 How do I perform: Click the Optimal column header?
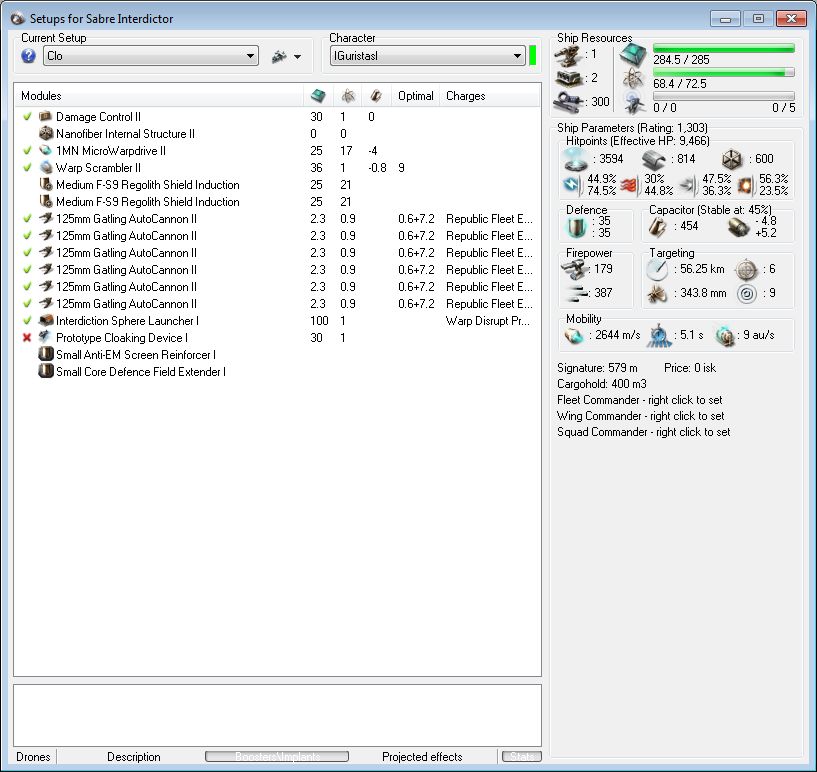pos(416,96)
